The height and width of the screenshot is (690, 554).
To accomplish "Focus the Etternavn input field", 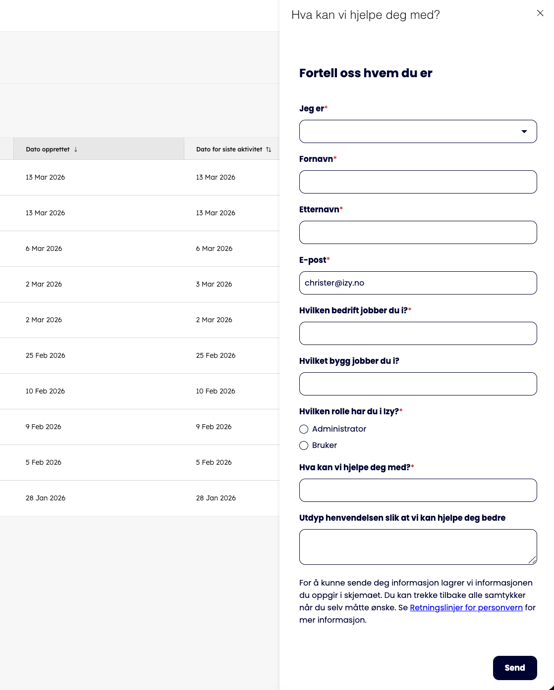I will click(x=418, y=232).
